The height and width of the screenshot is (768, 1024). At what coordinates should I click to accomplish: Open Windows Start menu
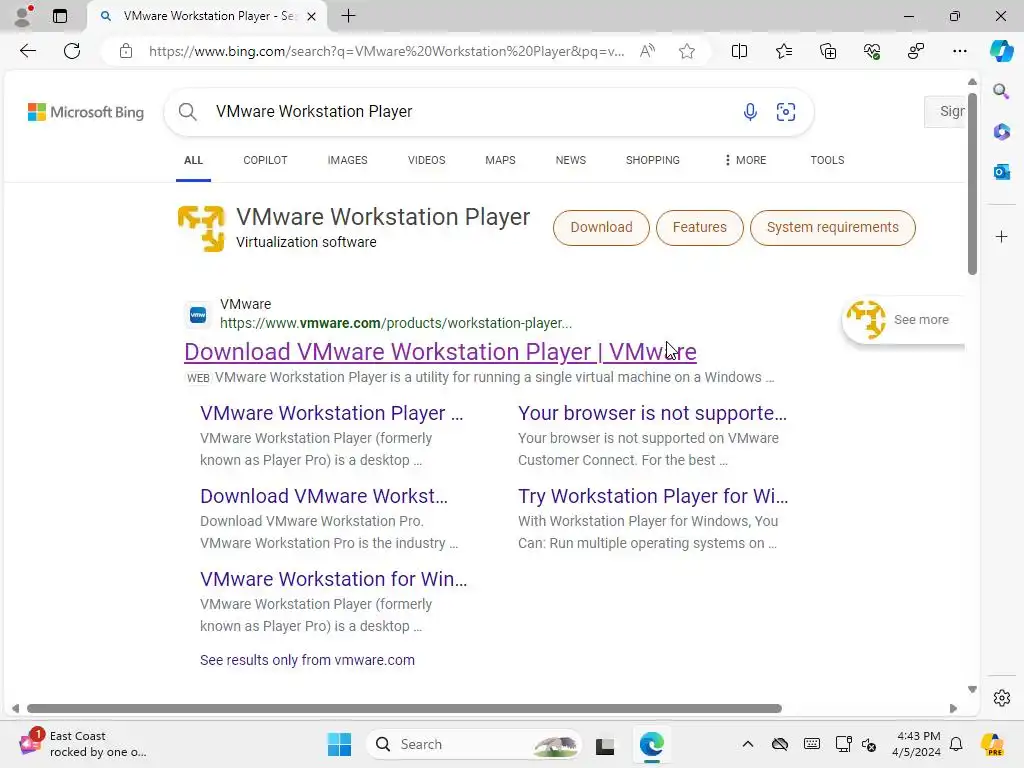(339, 744)
